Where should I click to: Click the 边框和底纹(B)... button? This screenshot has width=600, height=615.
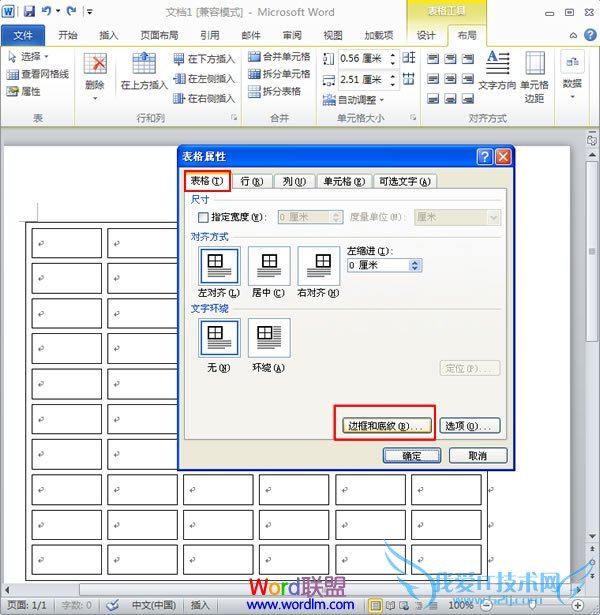386,426
